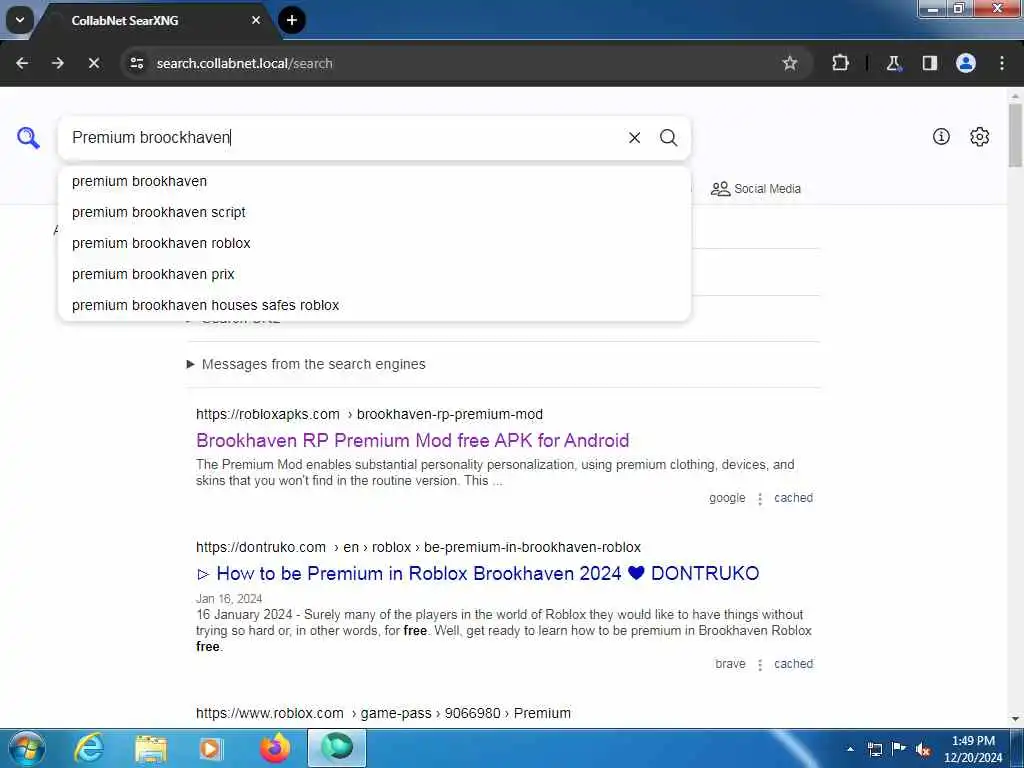The height and width of the screenshot is (768, 1024).
Task: Click the search query input field
Action: 346,138
